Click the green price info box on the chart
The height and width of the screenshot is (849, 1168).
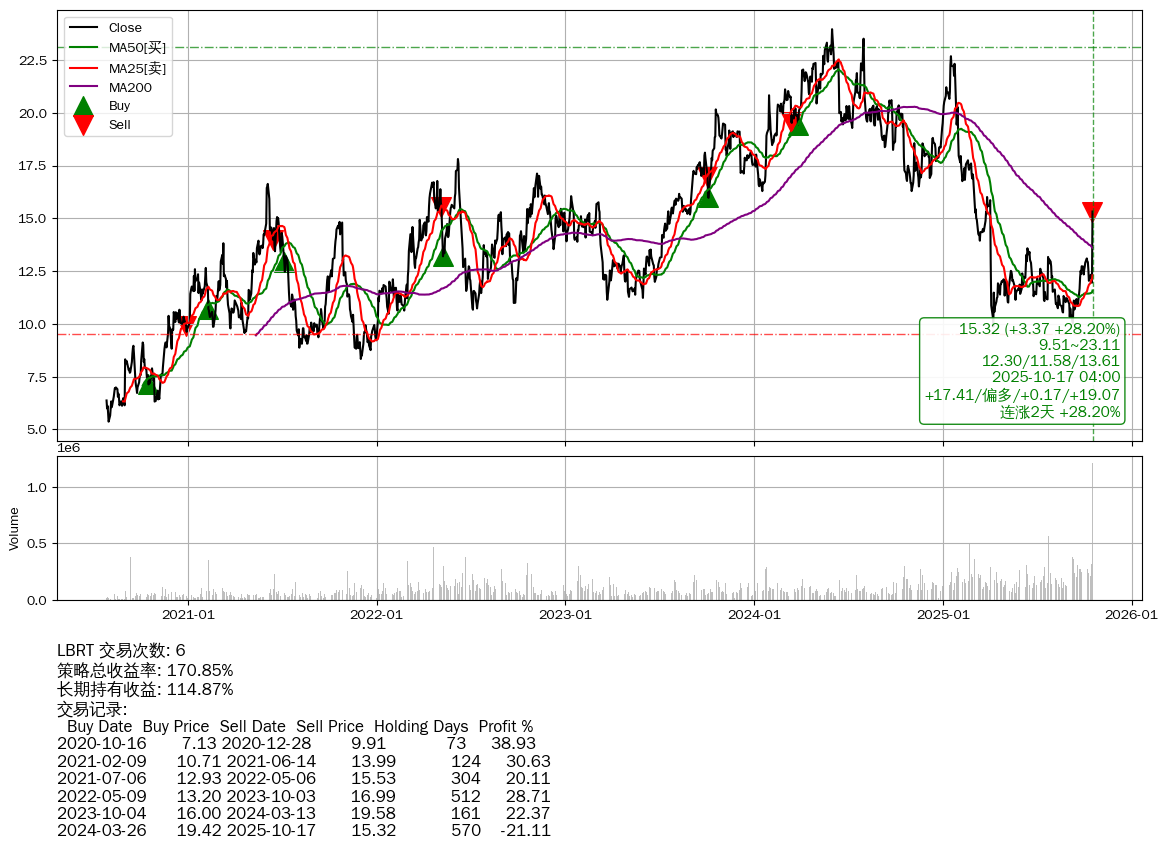tap(1022, 370)
